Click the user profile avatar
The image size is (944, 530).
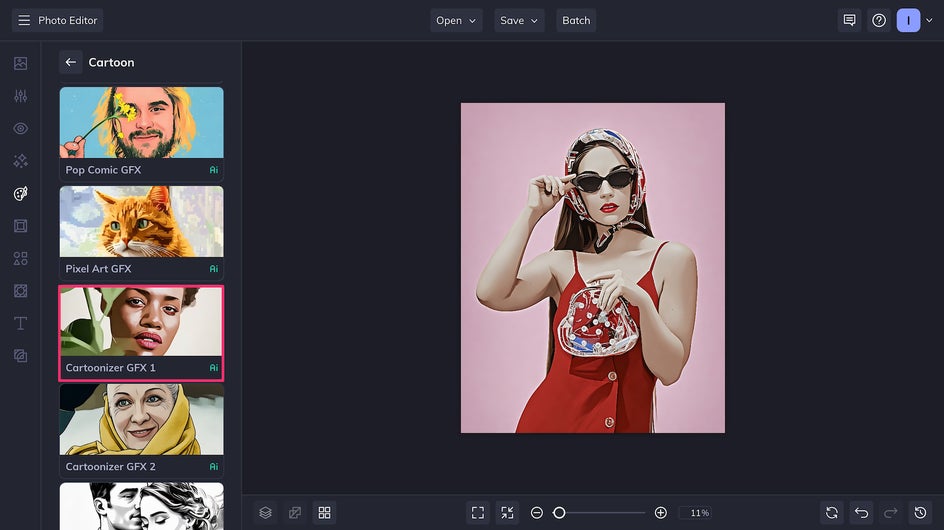(x=908, y=20)
